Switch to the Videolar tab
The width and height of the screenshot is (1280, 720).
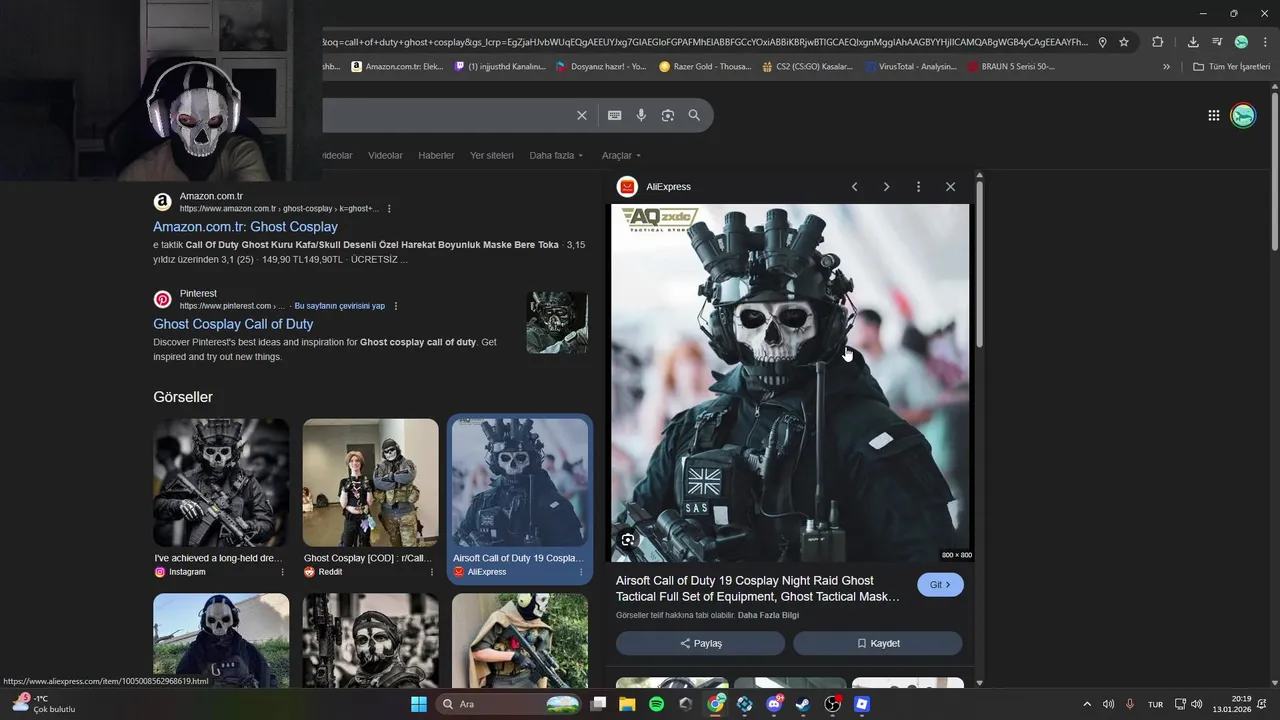(x=385, y=156)
